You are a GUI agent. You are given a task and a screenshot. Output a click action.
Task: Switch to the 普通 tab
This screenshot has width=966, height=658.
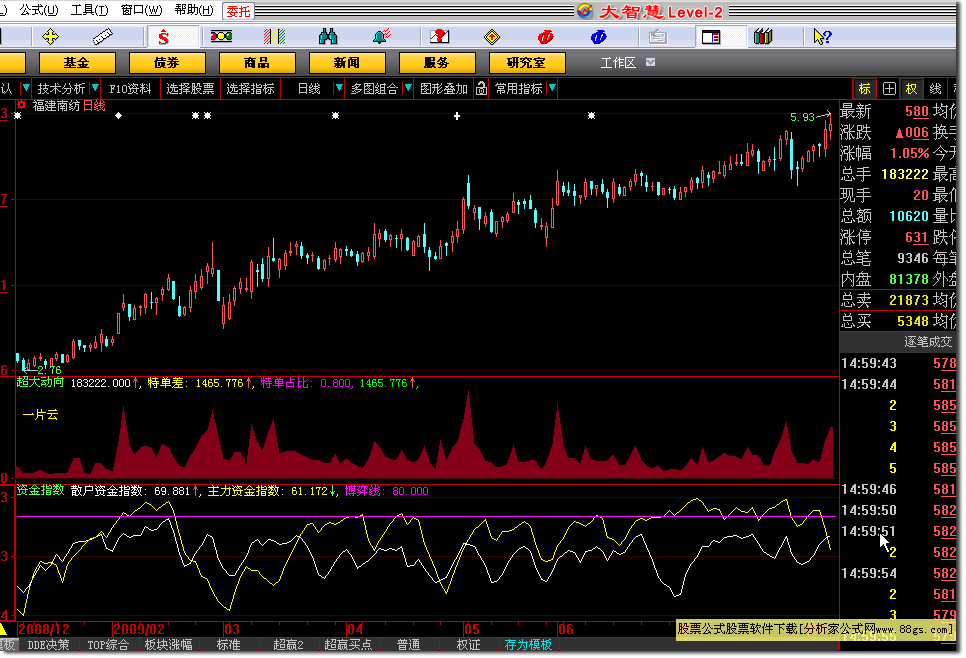[408, 645]
